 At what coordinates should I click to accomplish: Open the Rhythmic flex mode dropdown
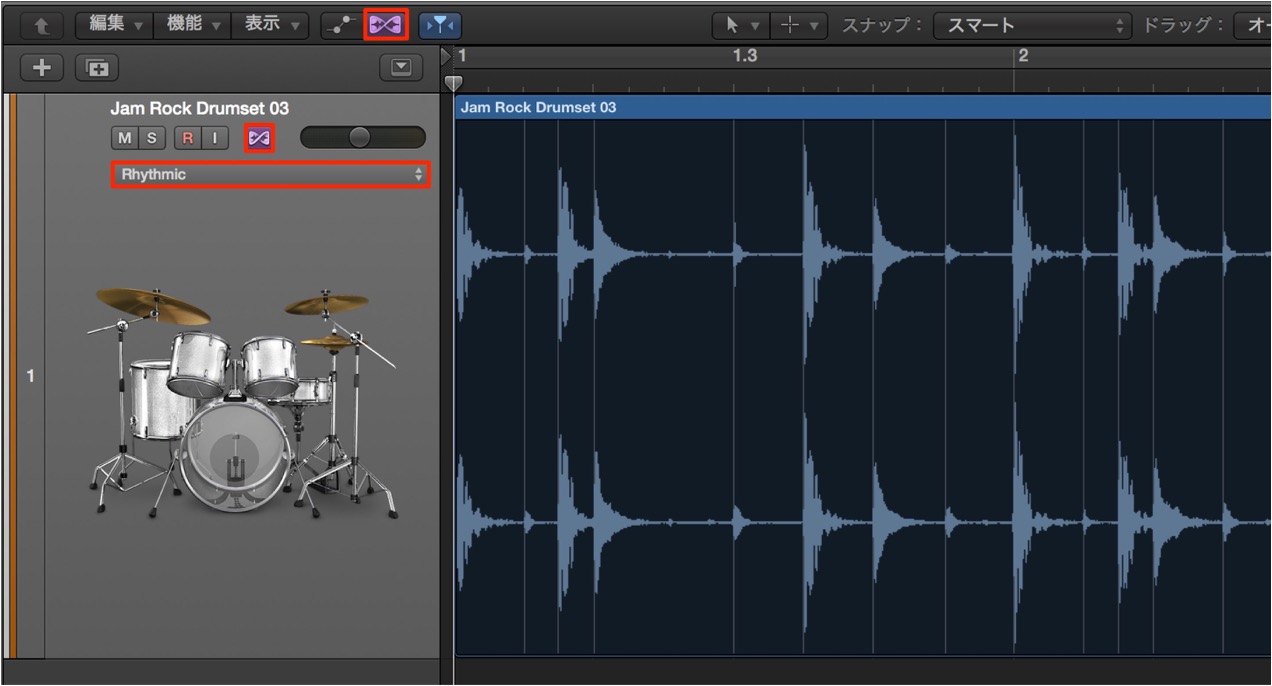(x=270, y=174)
